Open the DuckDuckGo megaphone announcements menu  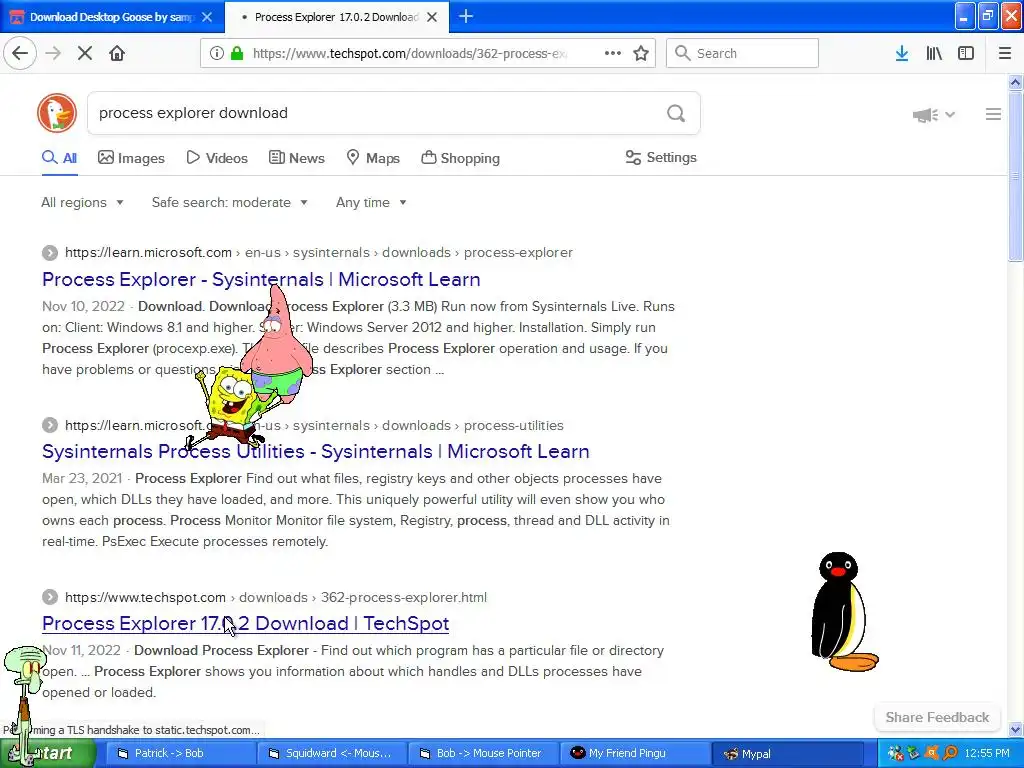click(933, 115)
